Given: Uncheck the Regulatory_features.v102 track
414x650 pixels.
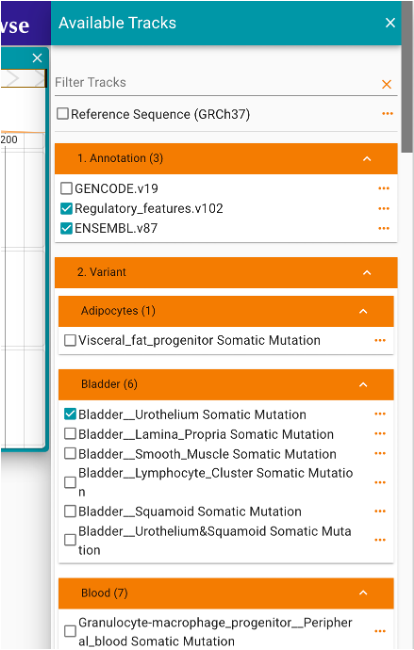Looking at the screenshot, I should click(x=66, y=209).
